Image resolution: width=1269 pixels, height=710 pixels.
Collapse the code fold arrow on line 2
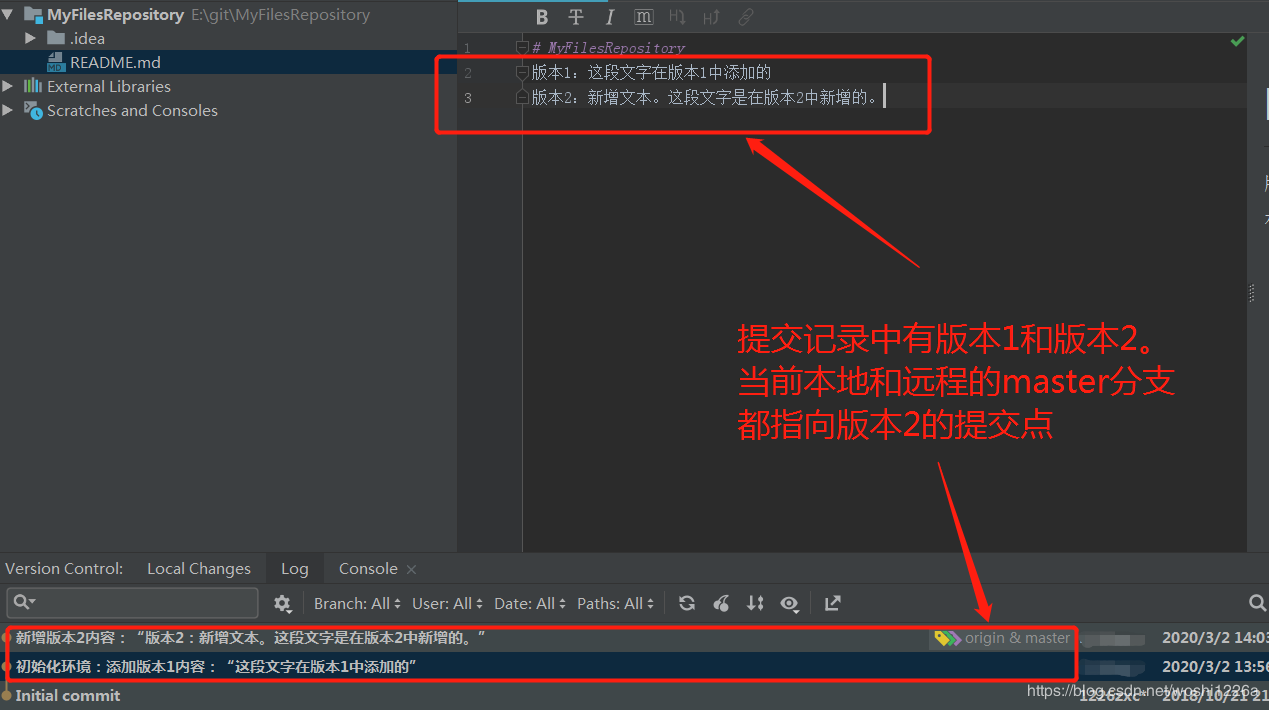point(521,72)
